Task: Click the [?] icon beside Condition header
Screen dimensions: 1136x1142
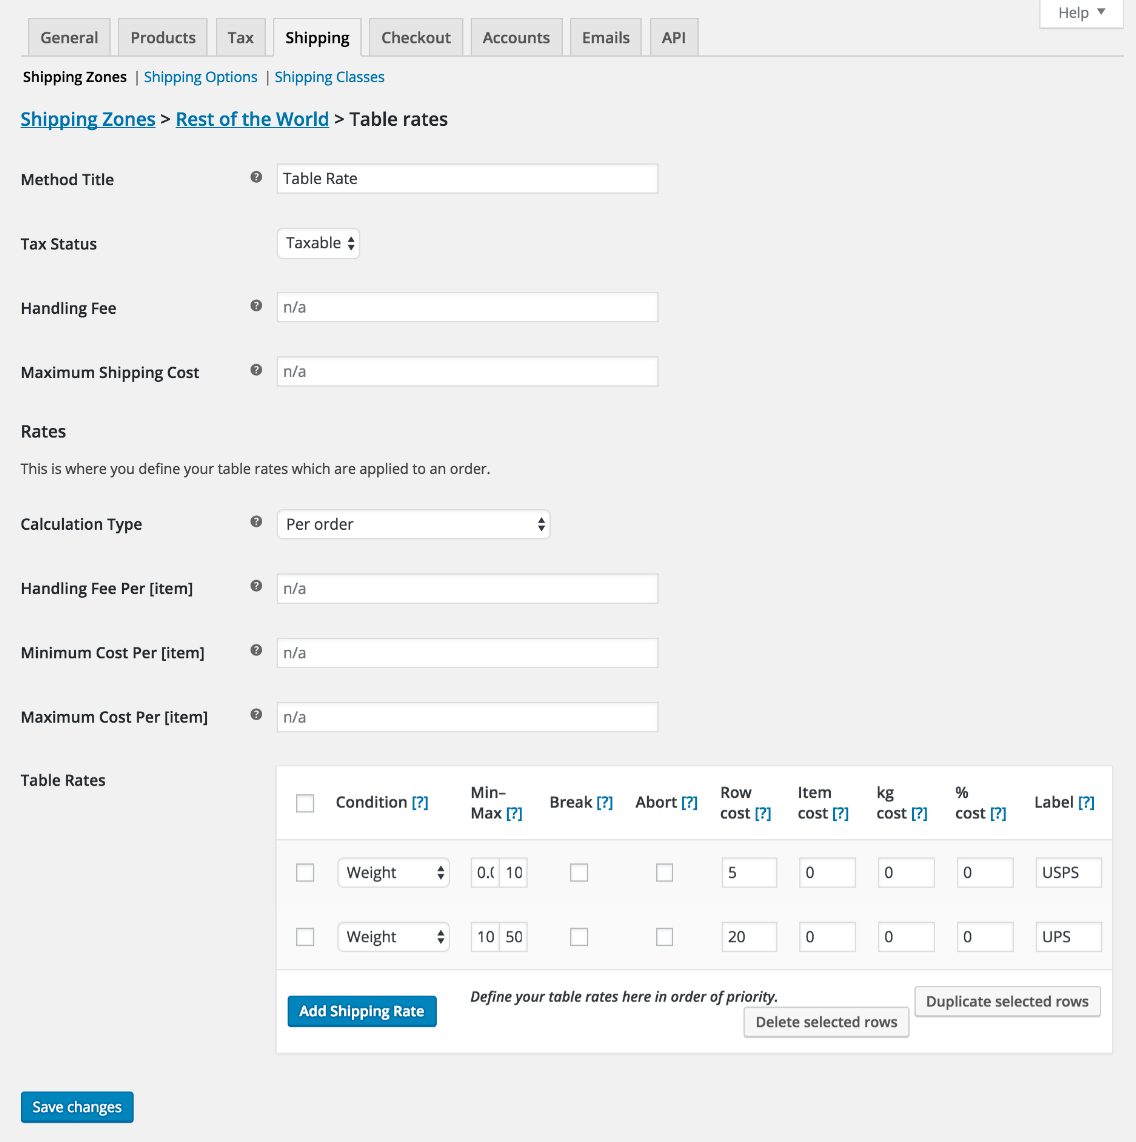Action: [419, 801]
